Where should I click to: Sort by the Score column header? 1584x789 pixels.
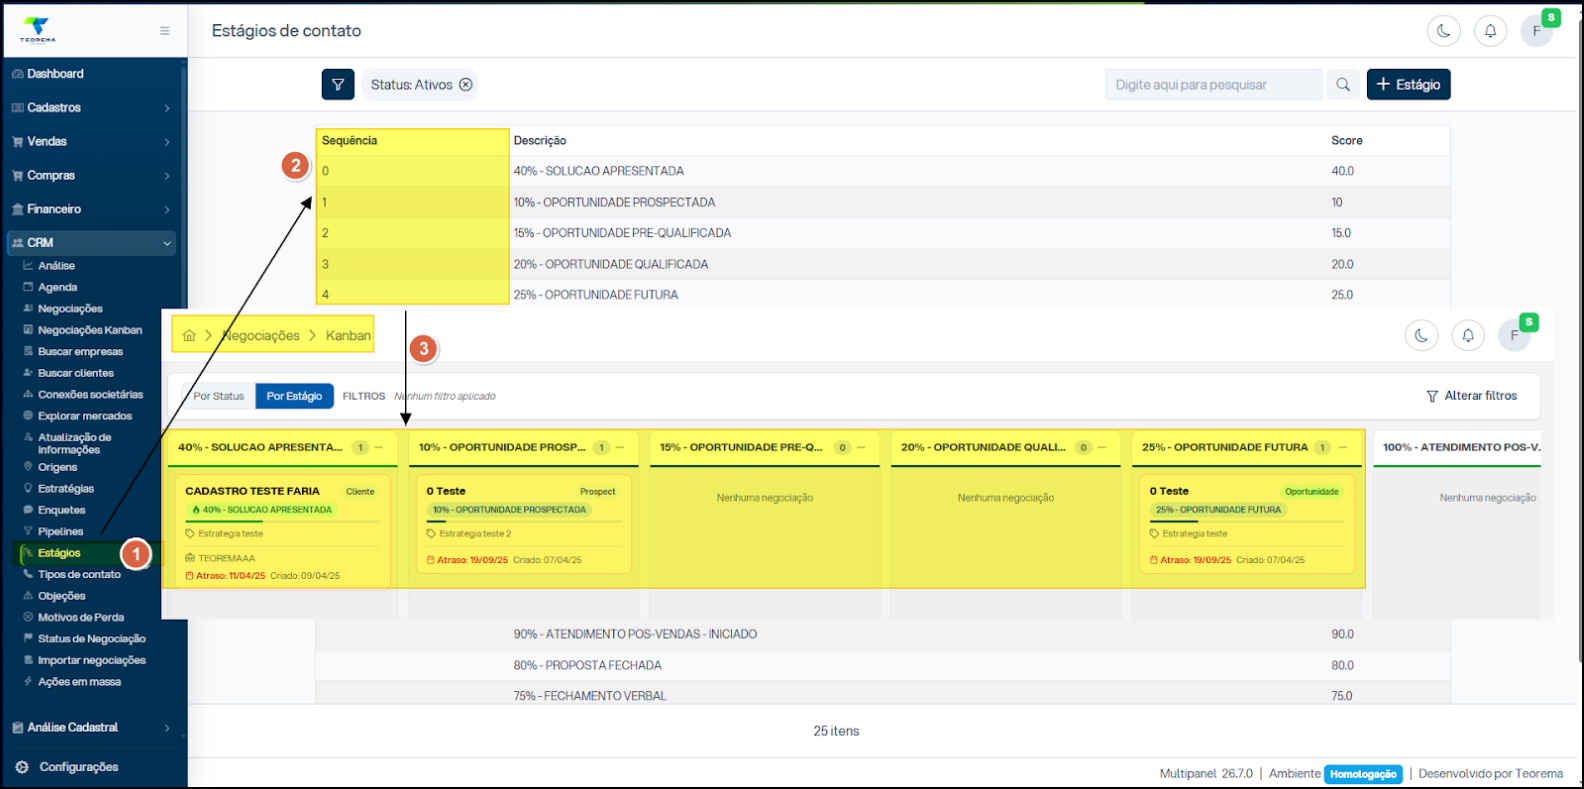[x=1346, y=141]
